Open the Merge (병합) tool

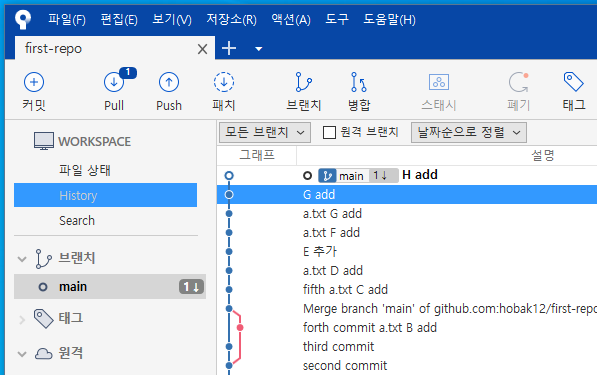pos(359,82)
